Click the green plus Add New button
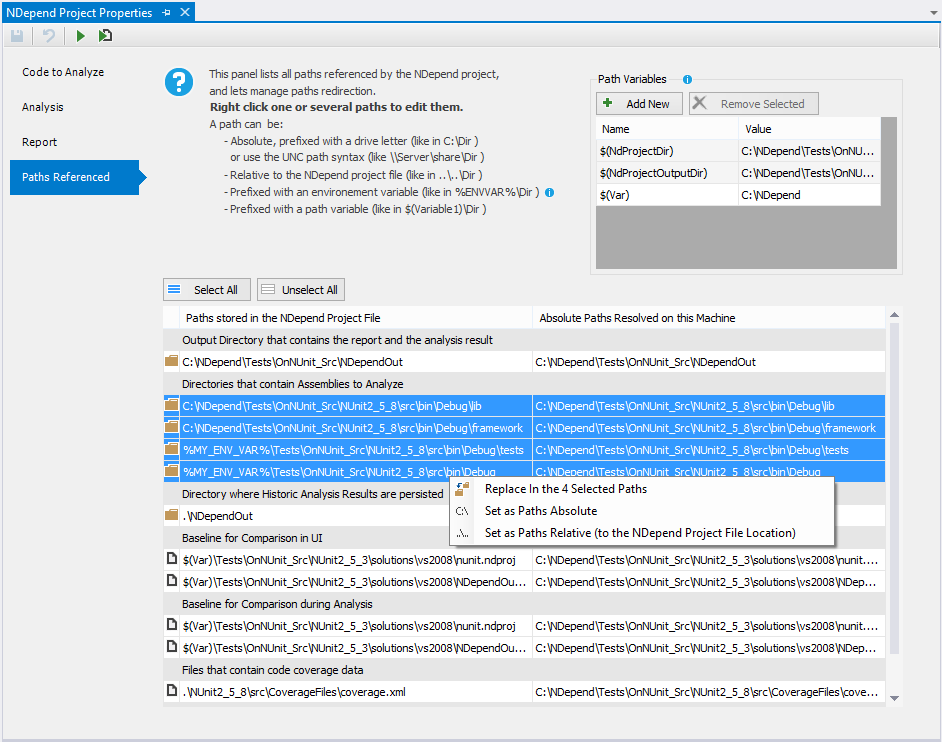The height and width of the screenshot is (742, 942). pyautogui.click(x=640, y=104)
